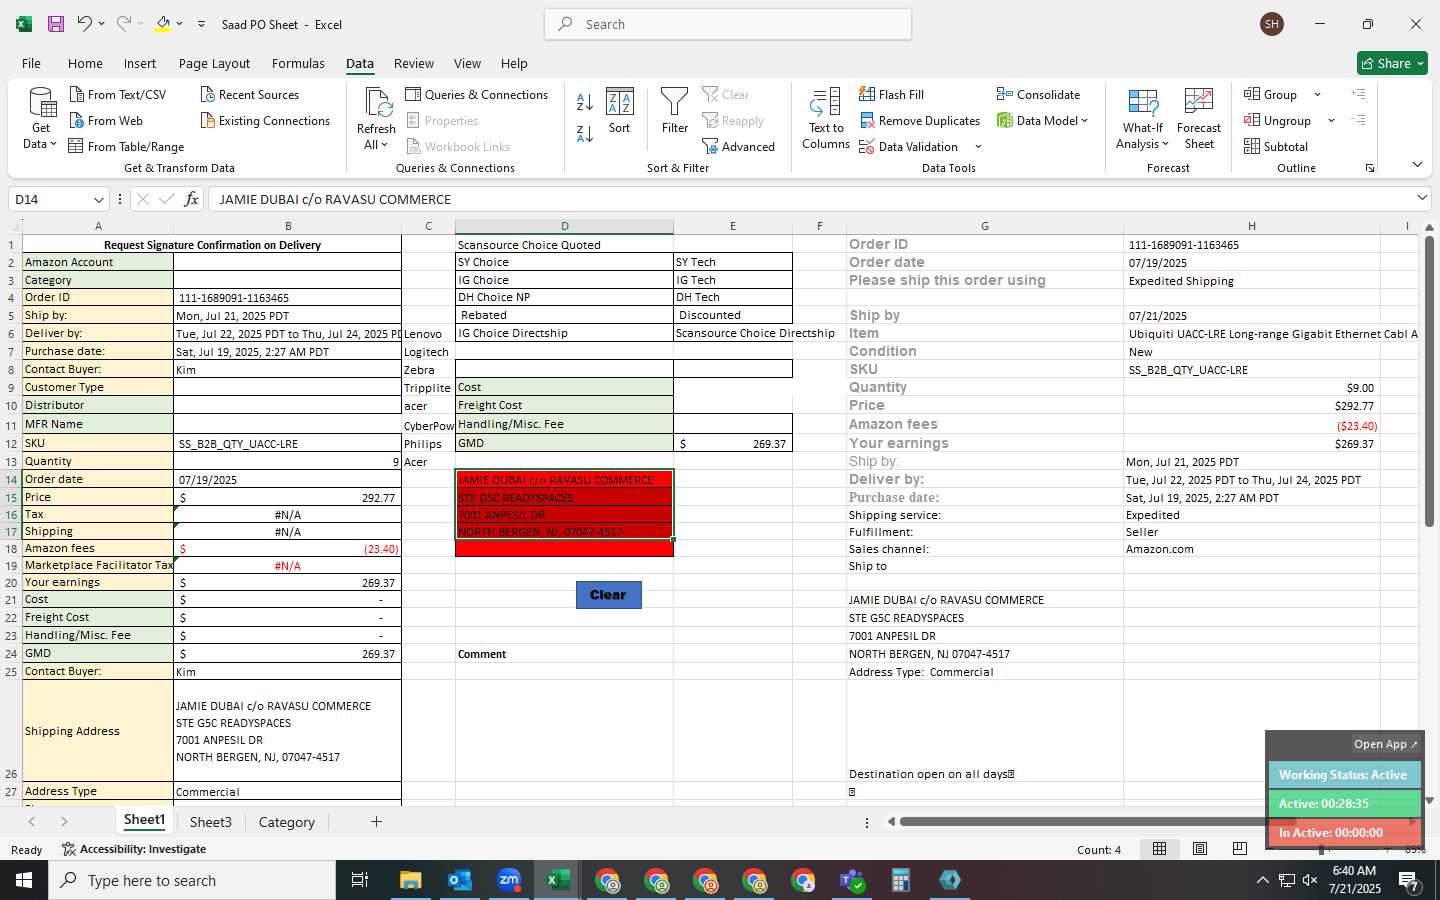Viewport: 1440px width, 900px height.
Task: Open Calculator from taskbar
Action: pos(901,880)
